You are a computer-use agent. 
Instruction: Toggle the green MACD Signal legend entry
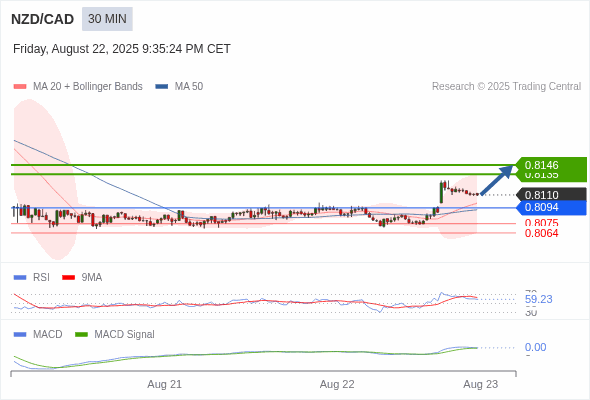point(115,335)
